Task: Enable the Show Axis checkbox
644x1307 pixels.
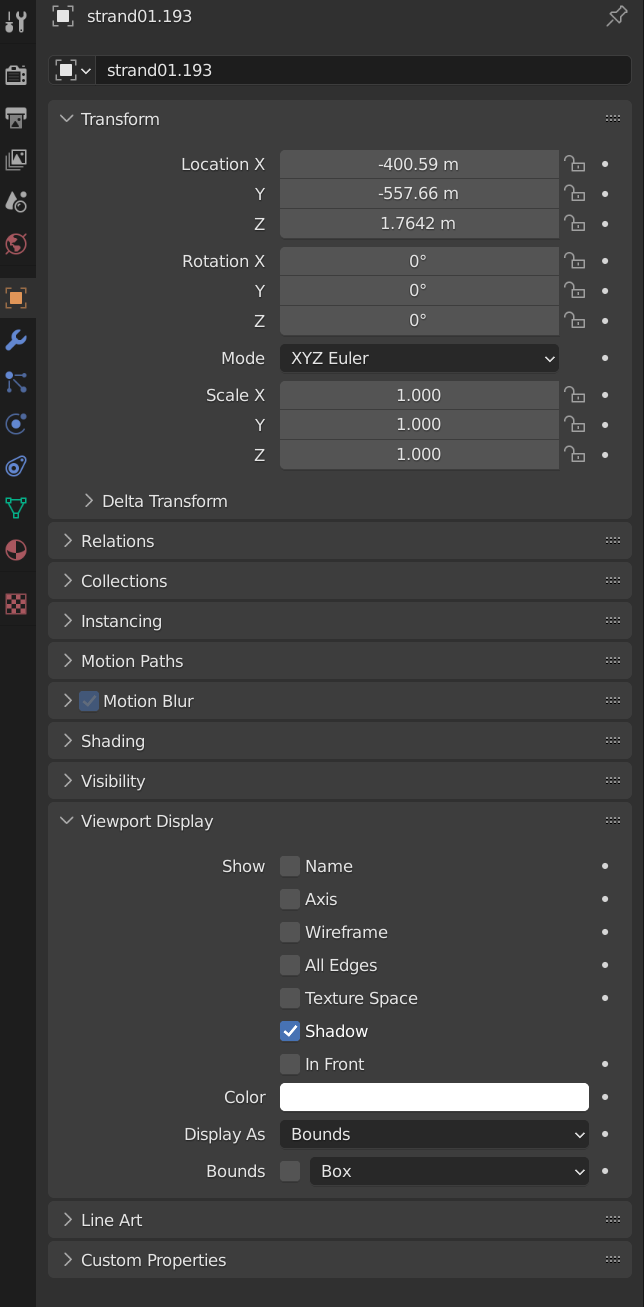Action: tap(290, 899)
